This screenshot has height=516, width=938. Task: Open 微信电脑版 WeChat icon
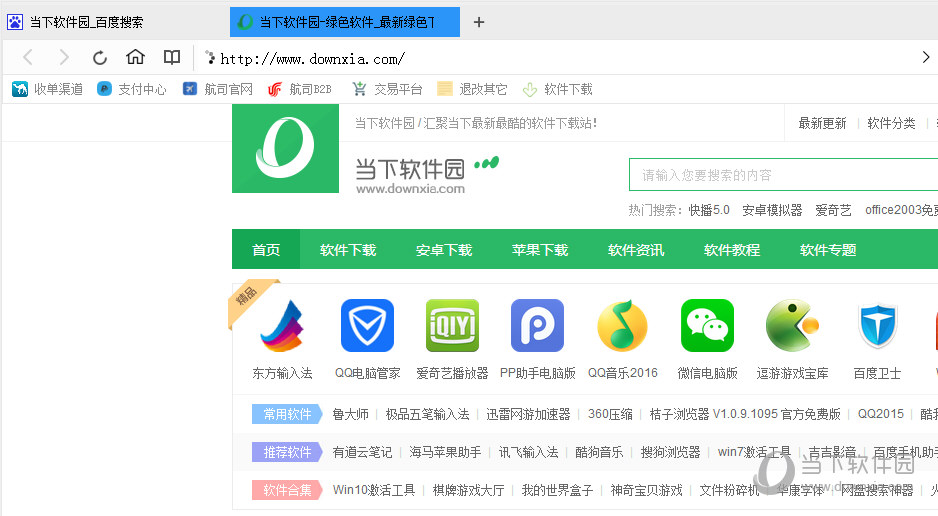pyautogui.click(x=707, y=326)
